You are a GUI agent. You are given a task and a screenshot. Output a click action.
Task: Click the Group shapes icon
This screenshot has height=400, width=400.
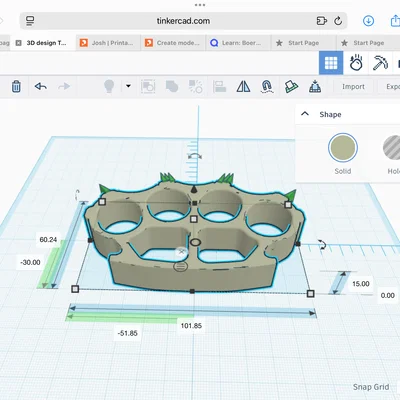(x=148, y=86)
